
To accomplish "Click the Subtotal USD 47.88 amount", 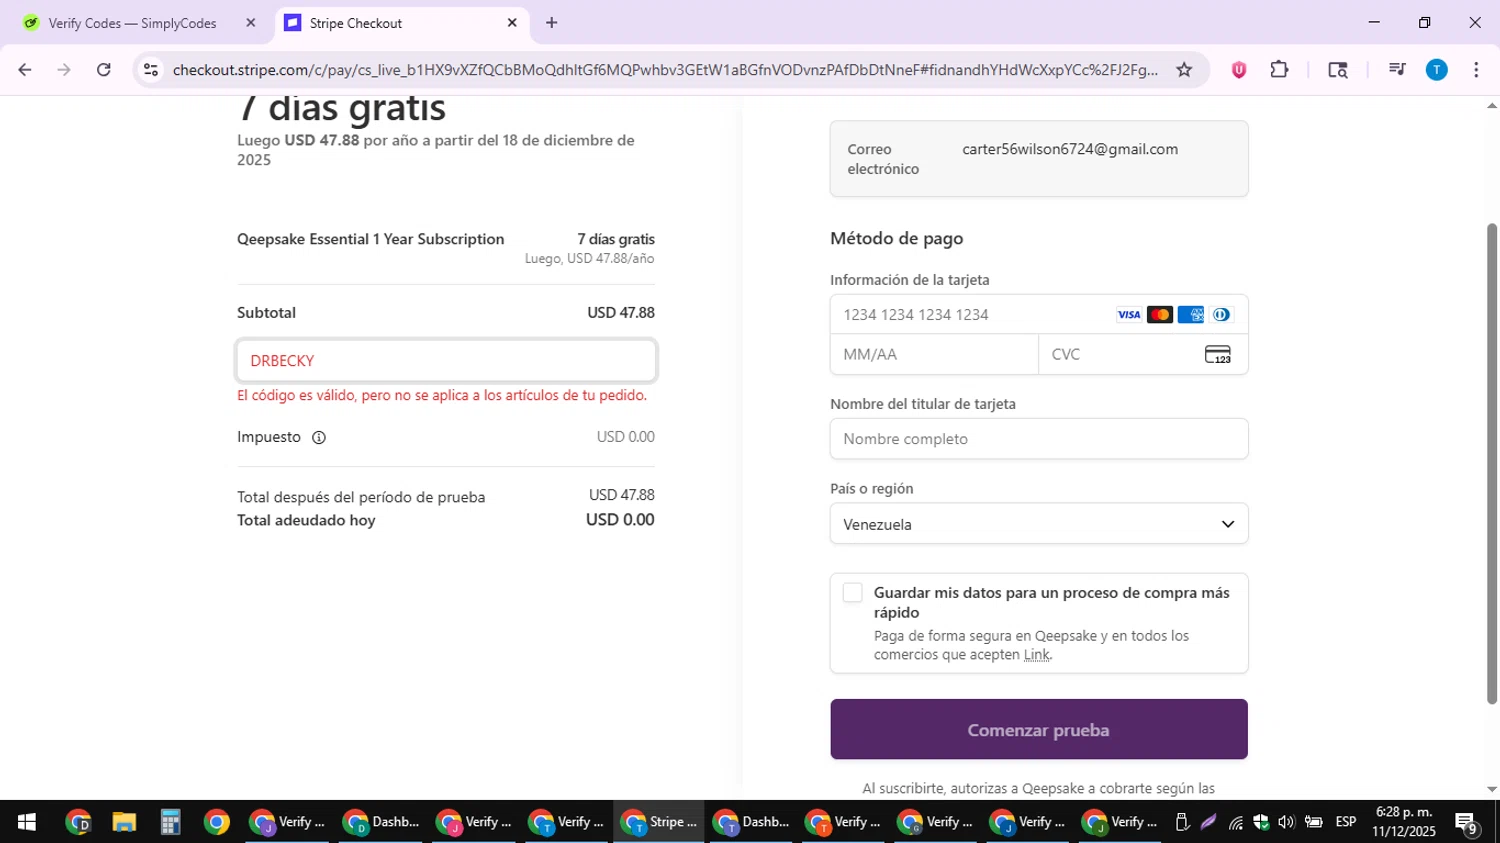I will (621, 313).
